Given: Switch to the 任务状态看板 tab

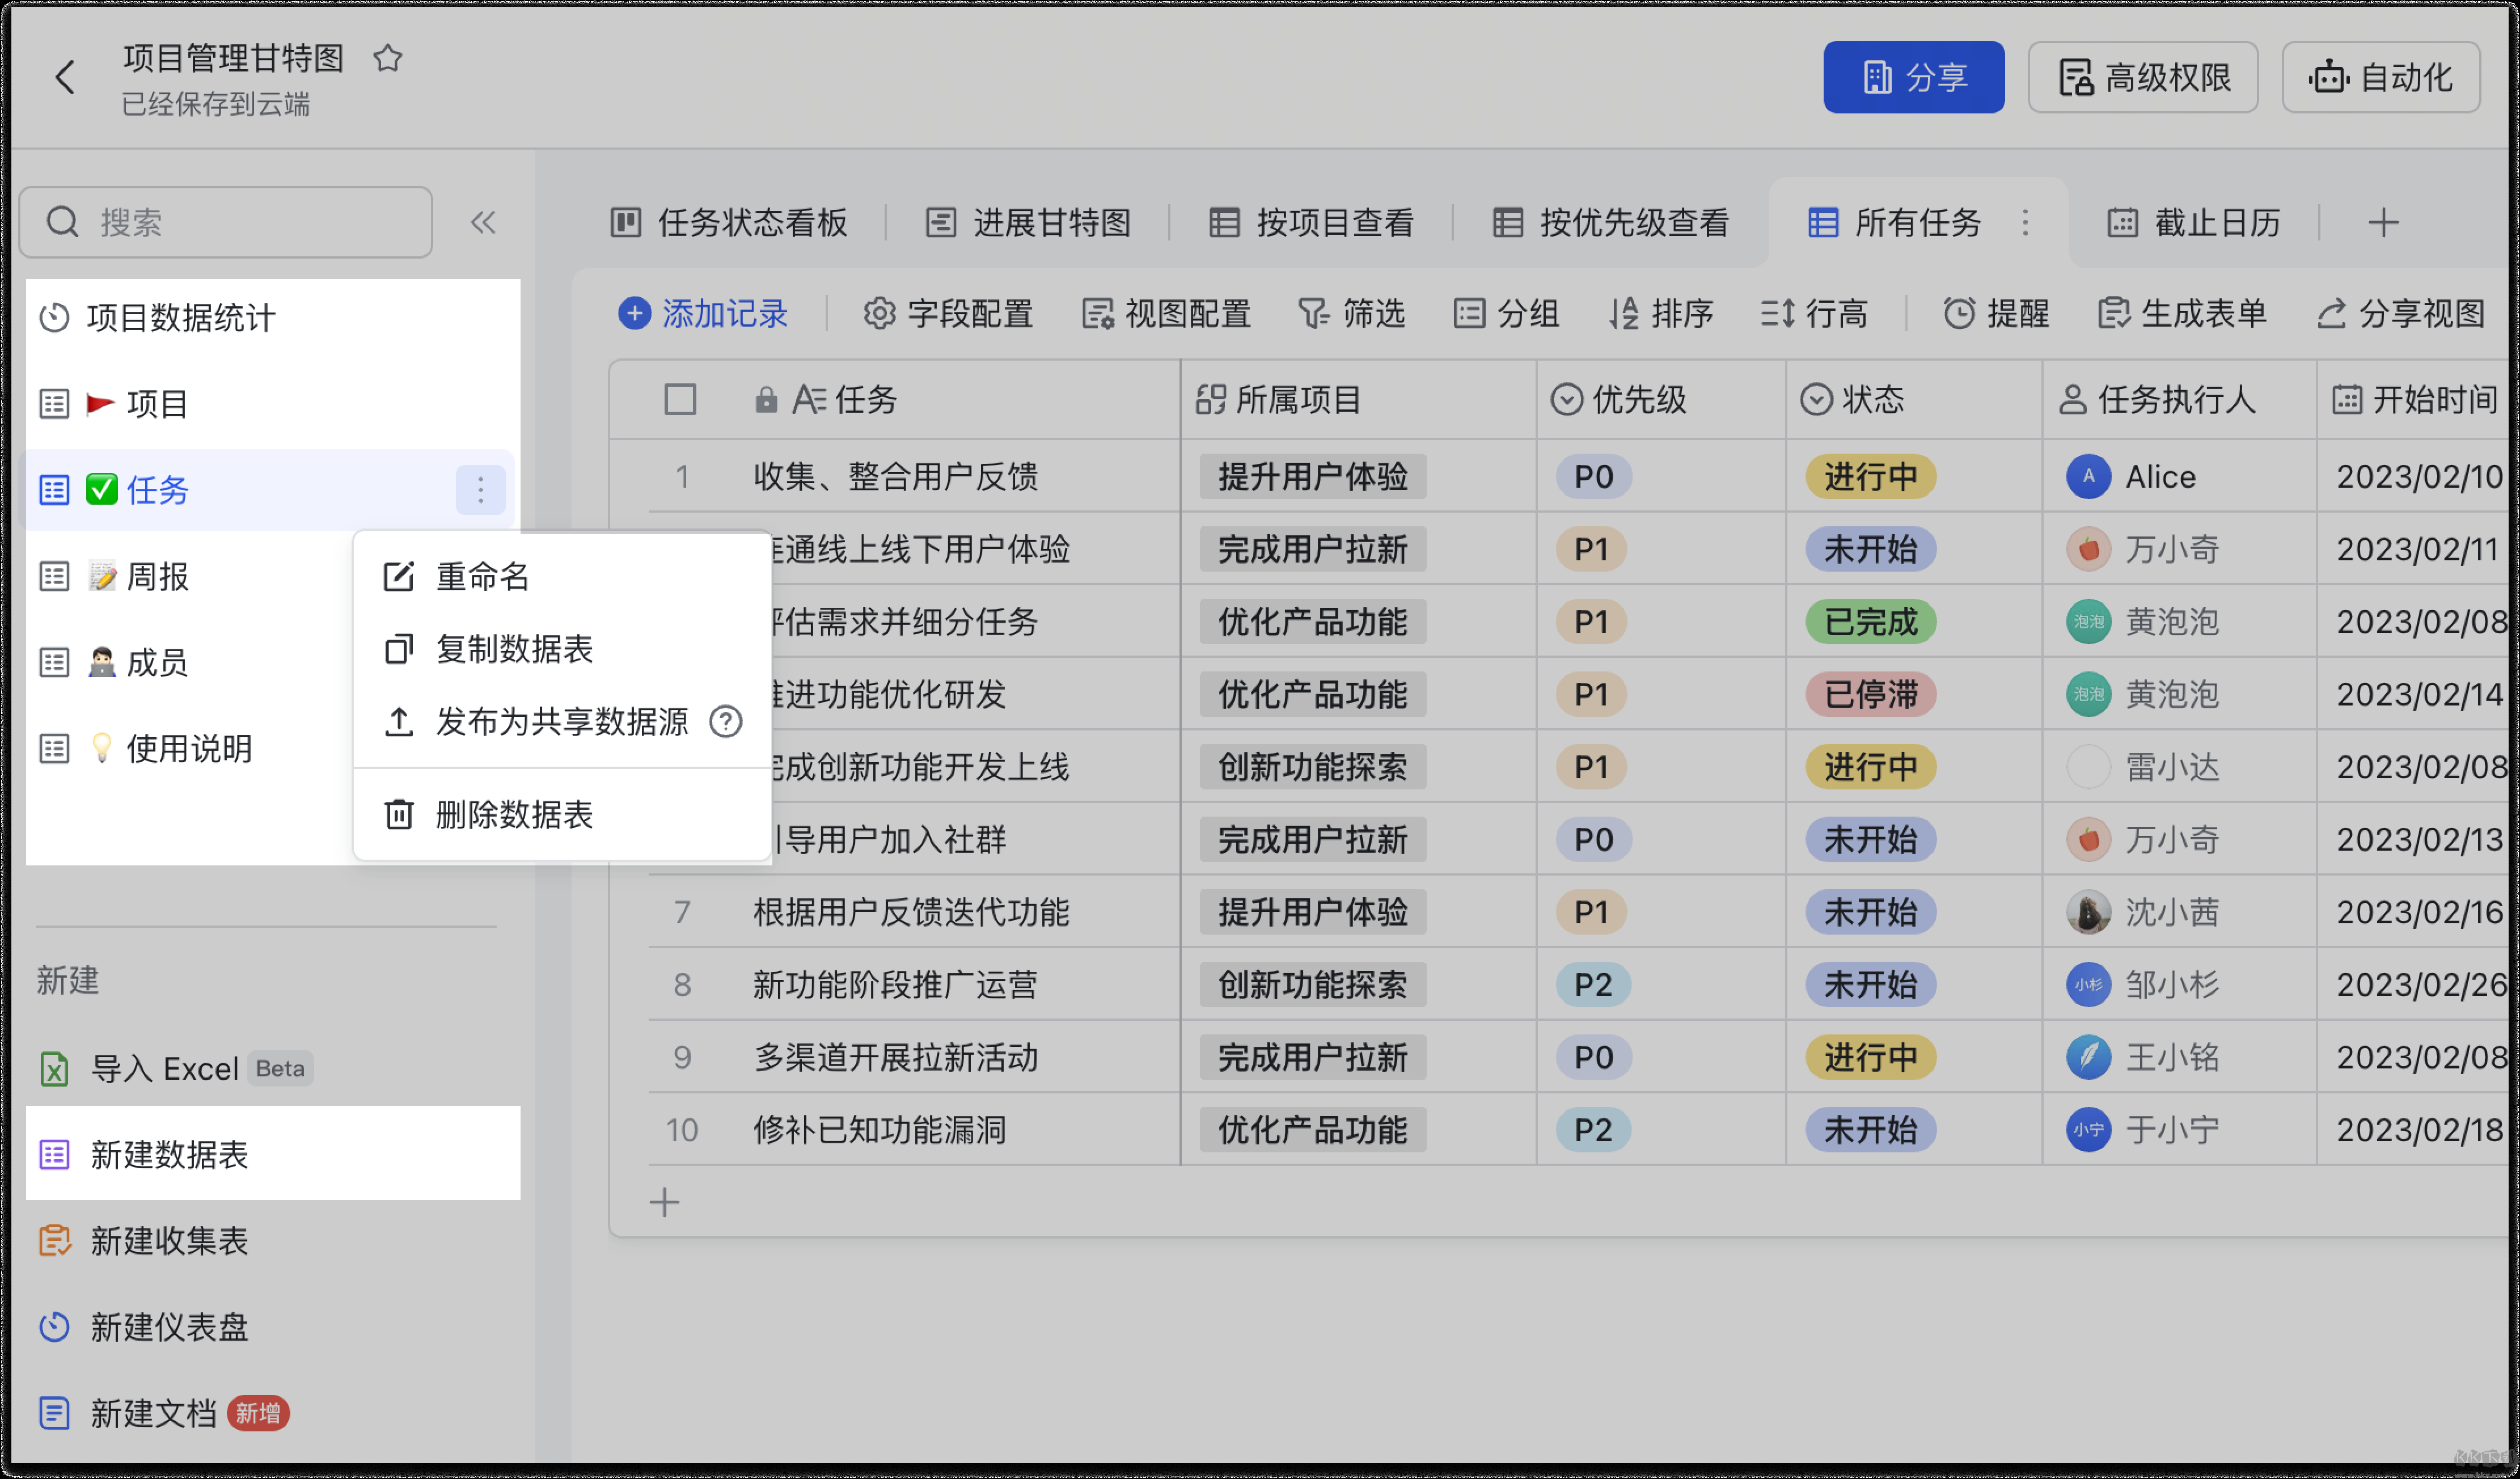Looking at the screenshot, I should click(730, 223).
